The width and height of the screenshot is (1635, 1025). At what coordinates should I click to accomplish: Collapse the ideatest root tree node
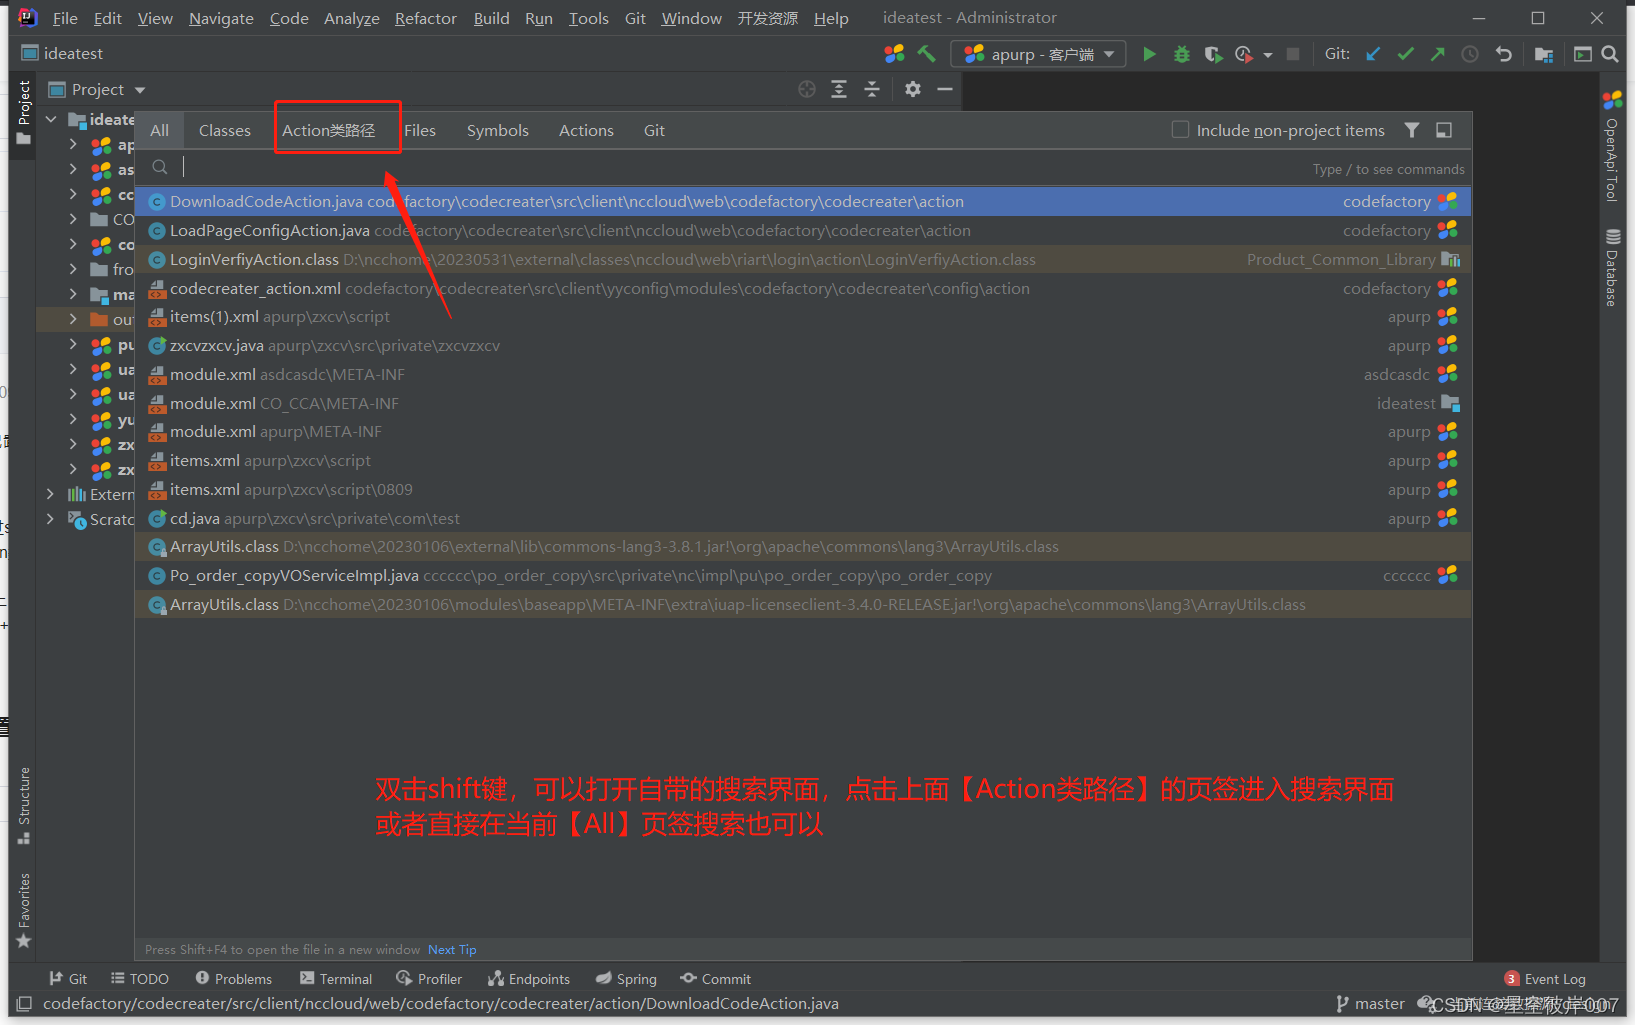(x=51, y=120)
